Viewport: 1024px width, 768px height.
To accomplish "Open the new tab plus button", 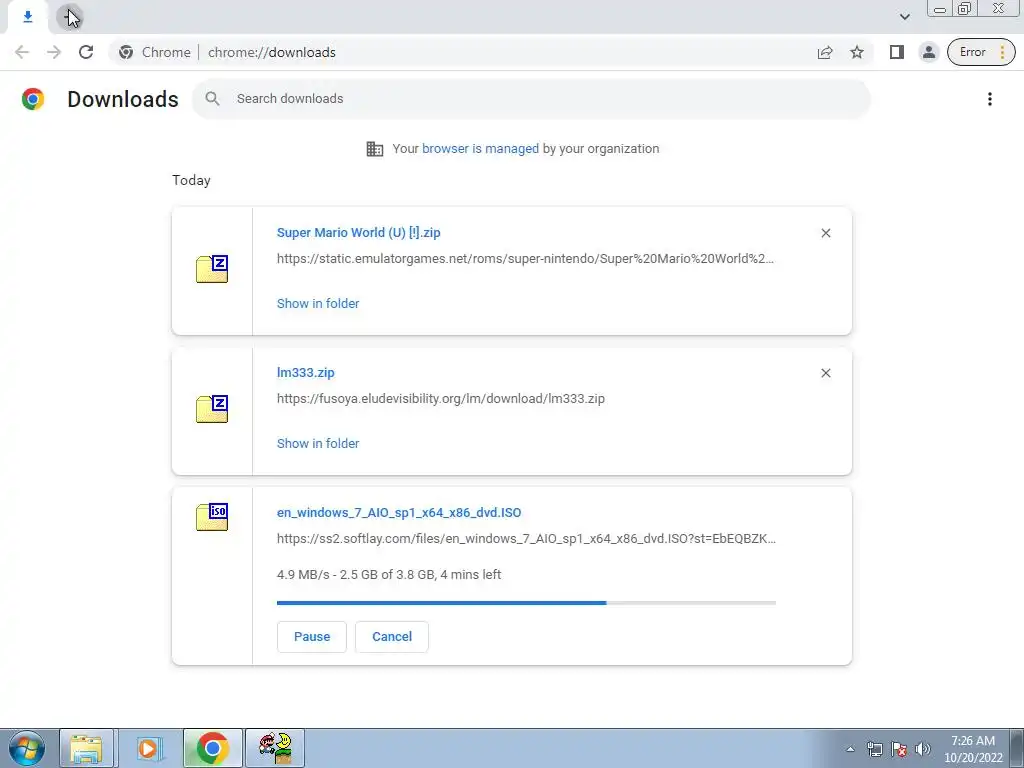I will click(69, 17).
